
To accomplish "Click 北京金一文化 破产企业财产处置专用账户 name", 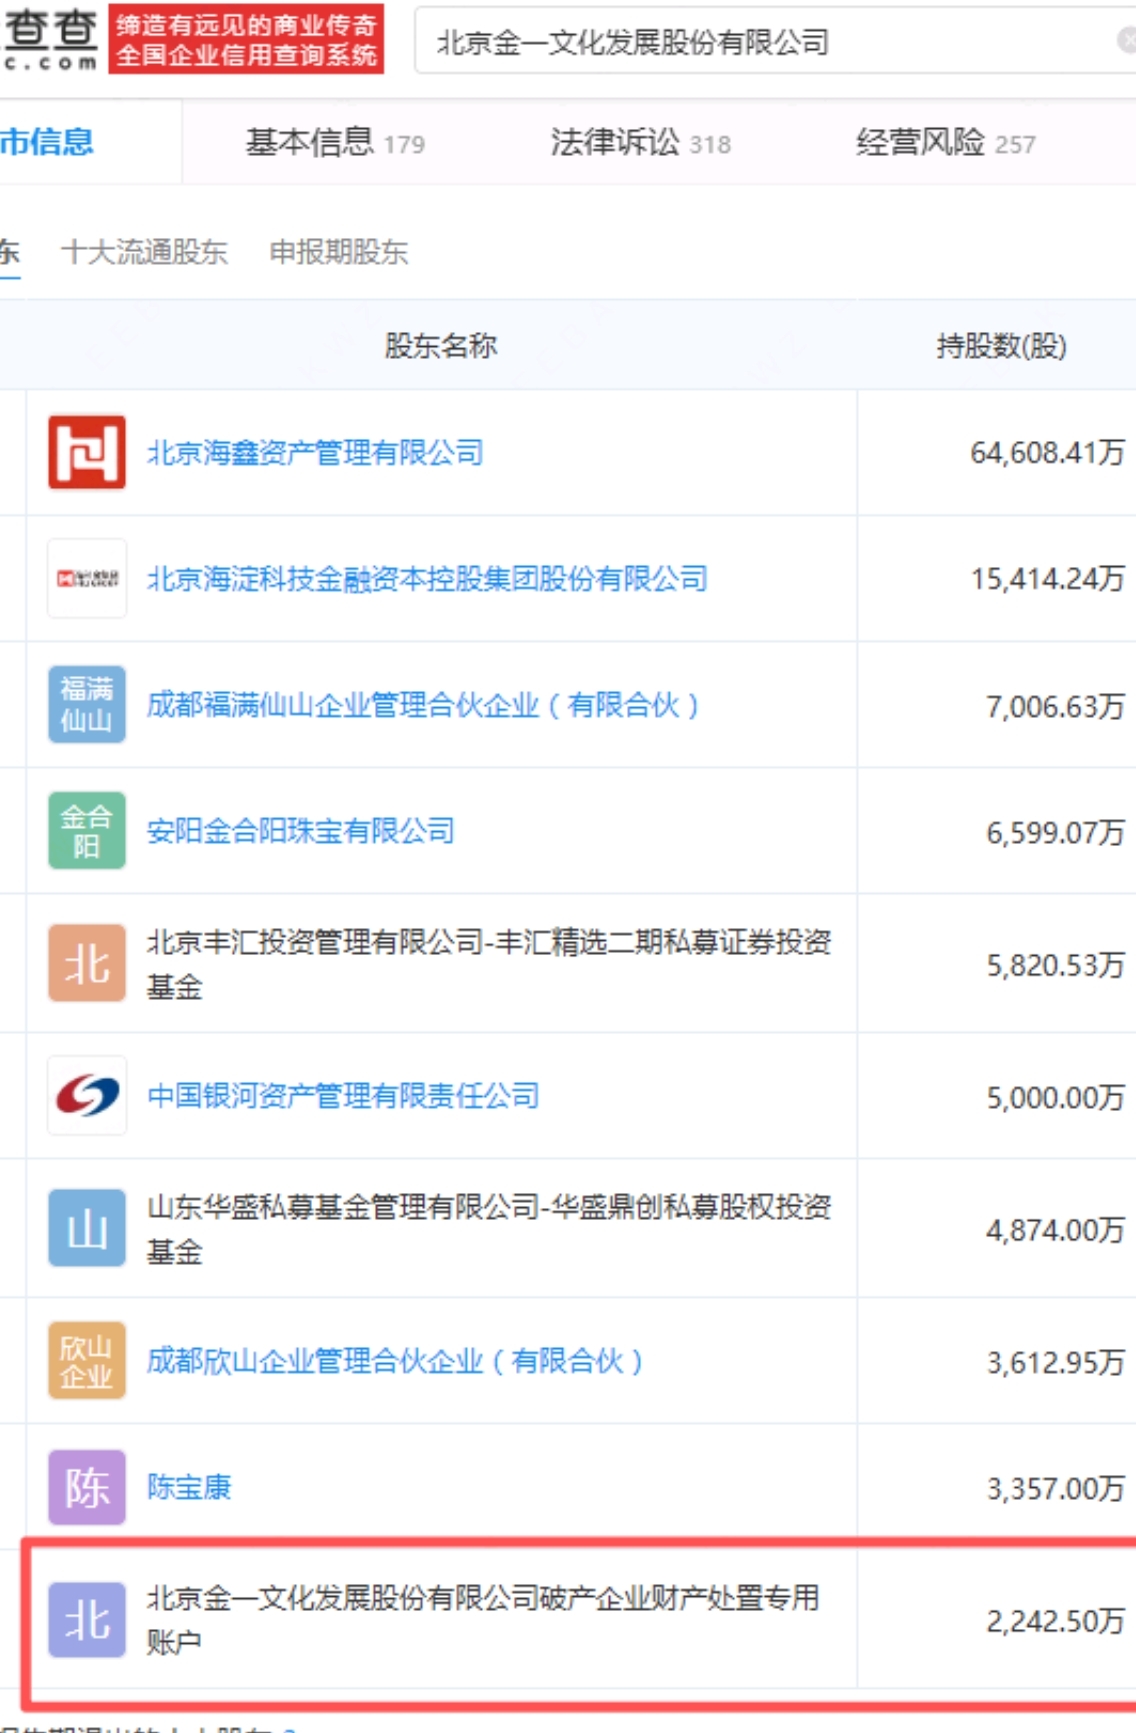I will (483, 1619).
